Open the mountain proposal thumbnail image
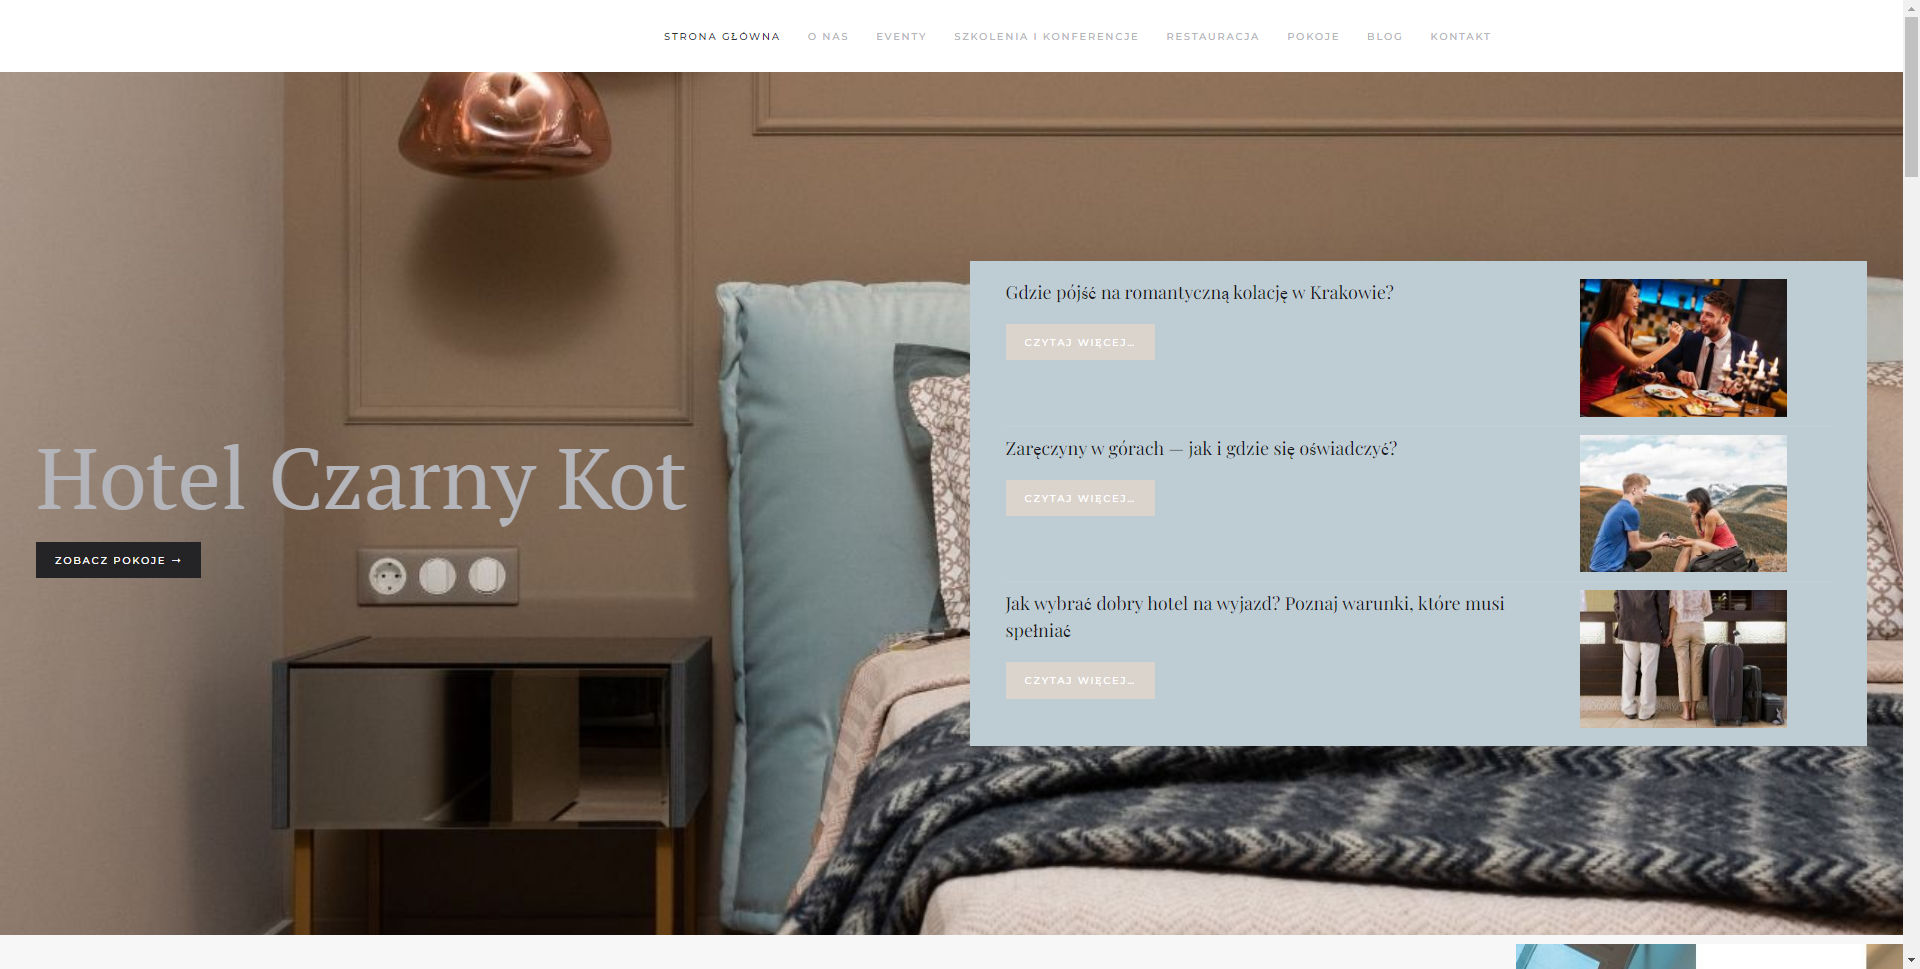This screenshot has height=969, width=1920. [1683, 503]
